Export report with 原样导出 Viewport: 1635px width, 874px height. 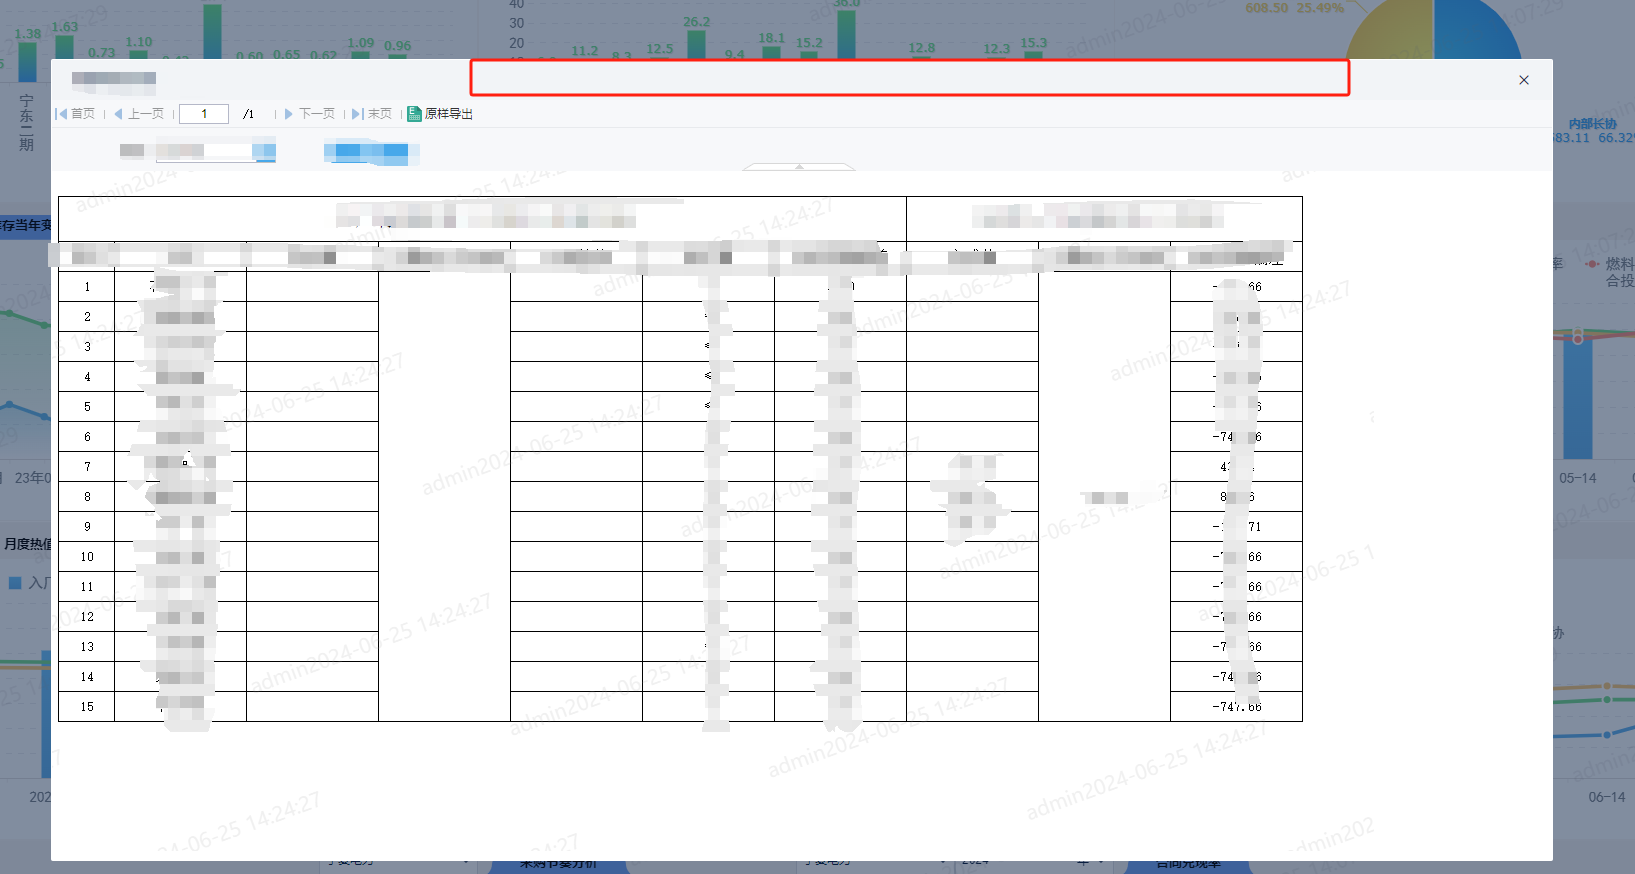(441, 114)
